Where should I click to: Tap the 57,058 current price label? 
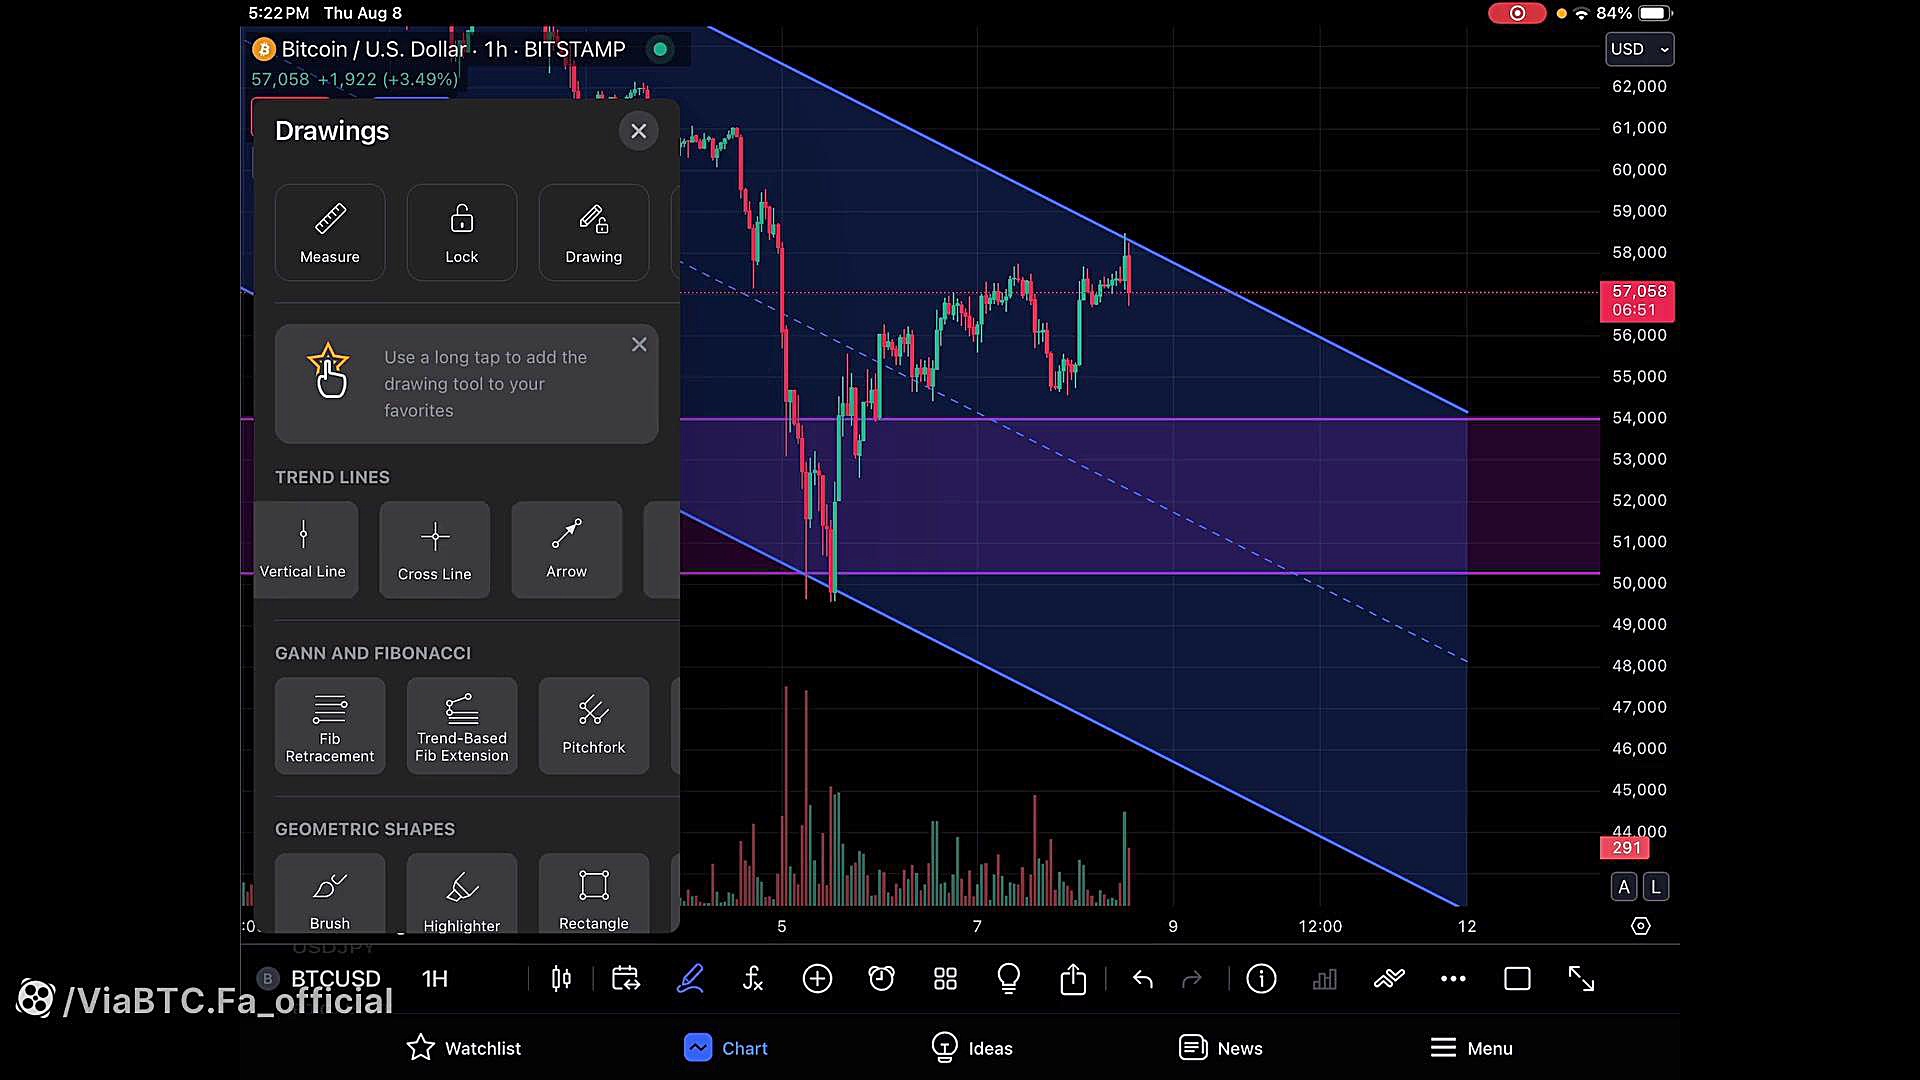point(1638,300)
